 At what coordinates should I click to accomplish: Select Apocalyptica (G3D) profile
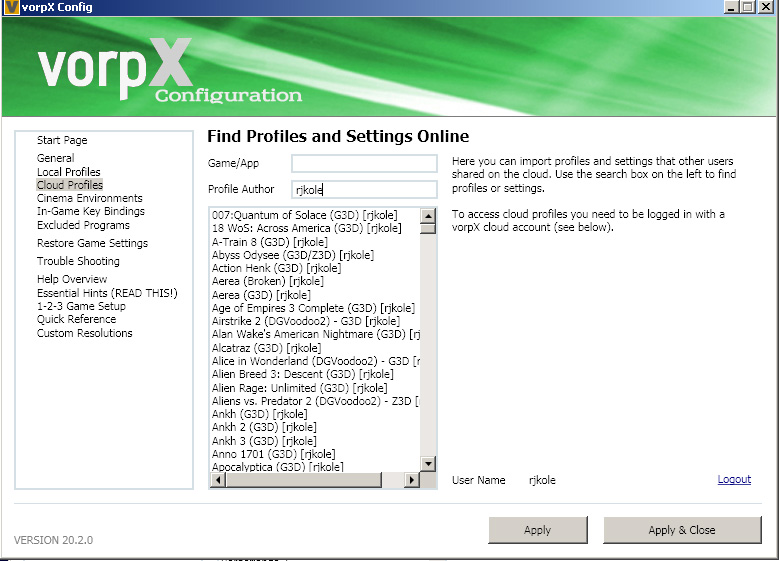[278, 467]
